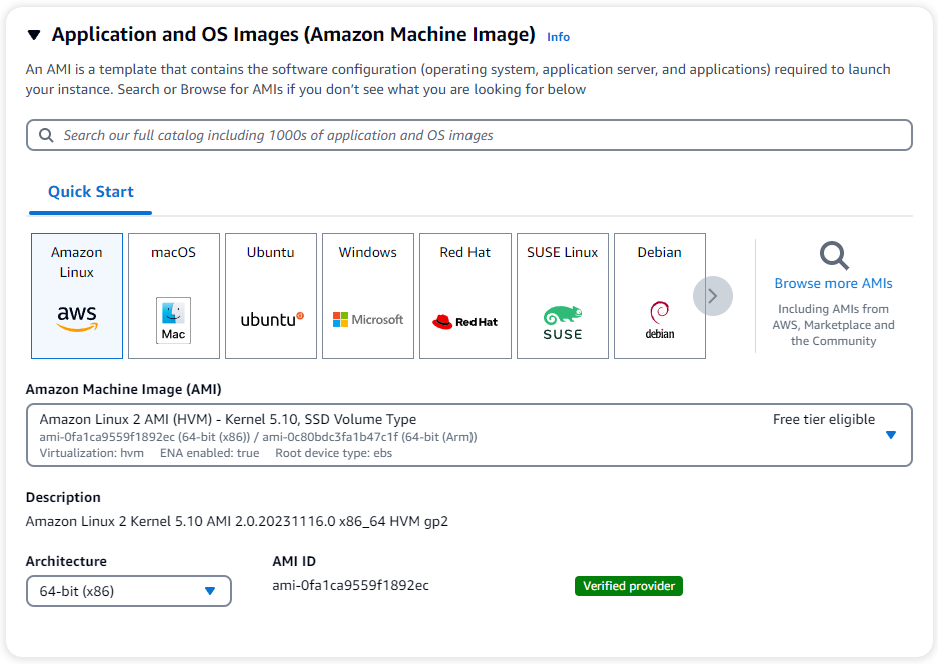Collapse the Application and OS Images section
938x664 pixels.
point(34,36)
